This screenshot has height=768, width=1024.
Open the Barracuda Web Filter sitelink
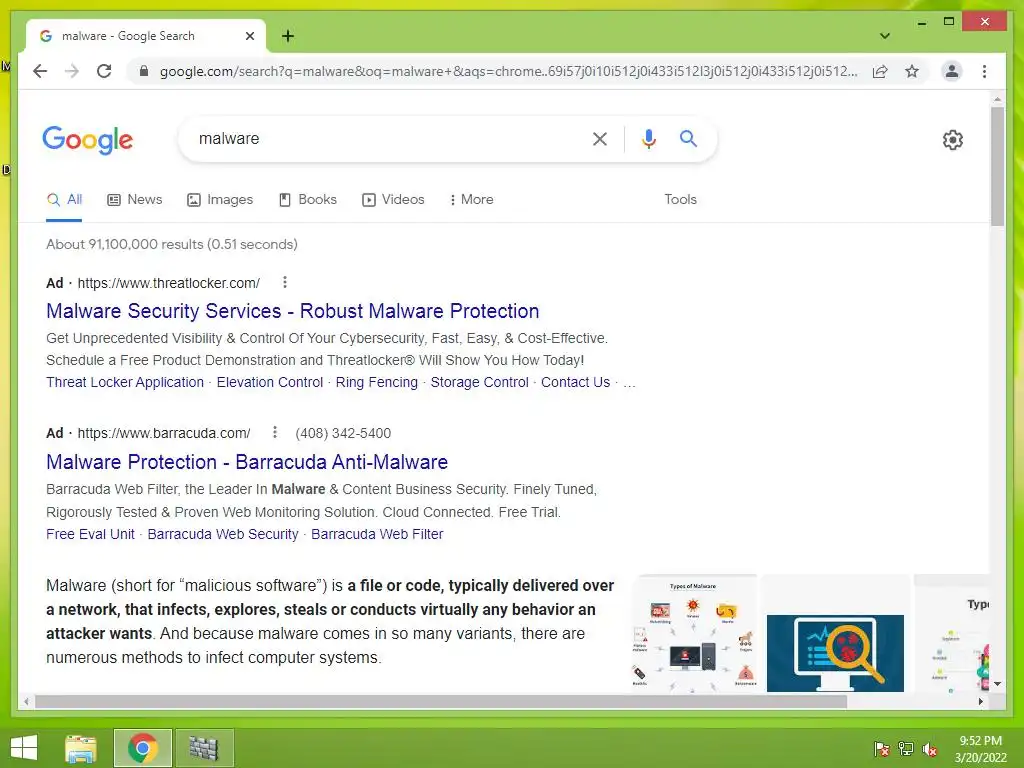(377, 534)
